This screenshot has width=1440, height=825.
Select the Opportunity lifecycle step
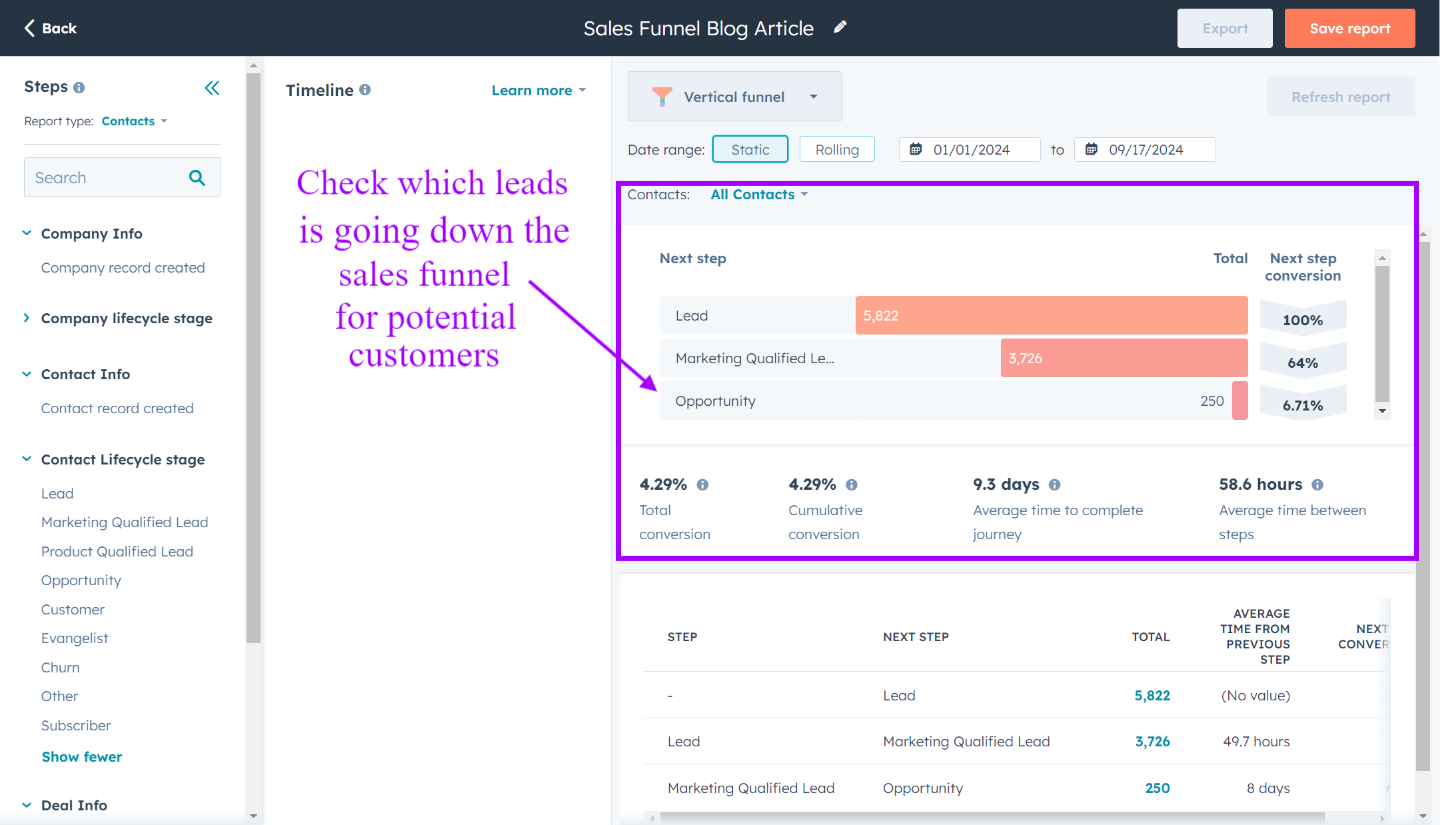point(81,580)
